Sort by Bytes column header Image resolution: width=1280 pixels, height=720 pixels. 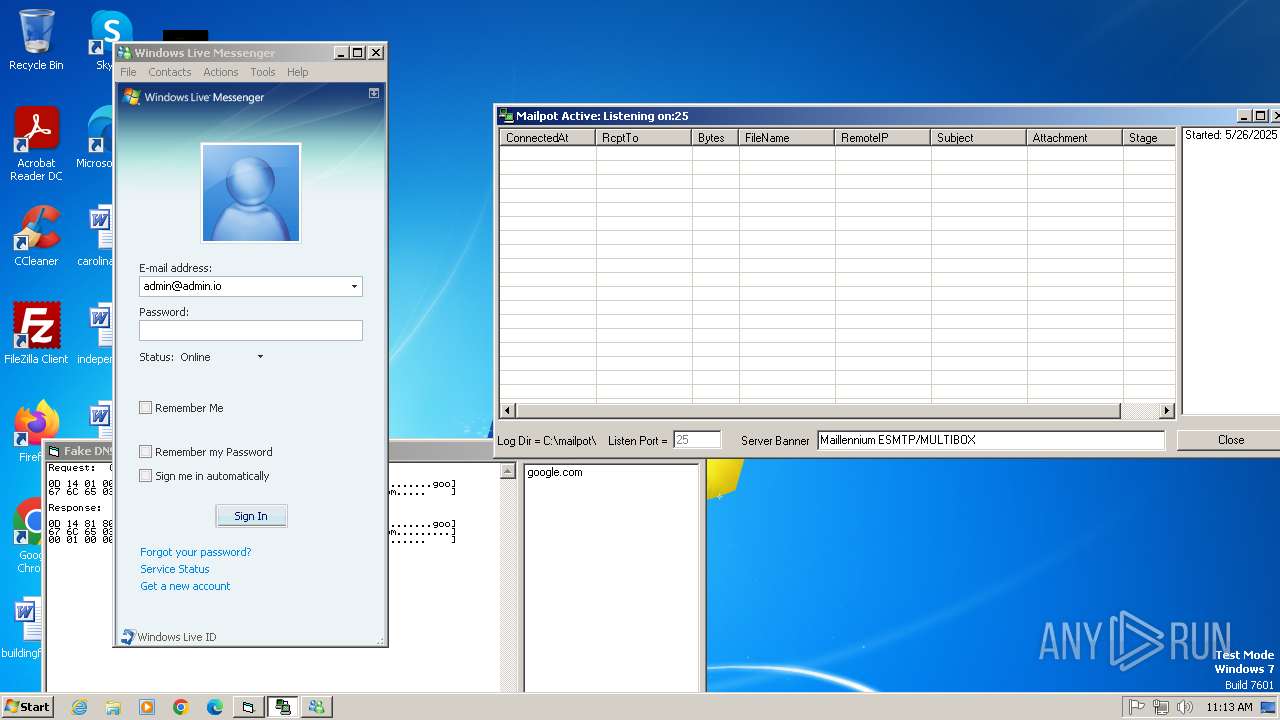715,138
